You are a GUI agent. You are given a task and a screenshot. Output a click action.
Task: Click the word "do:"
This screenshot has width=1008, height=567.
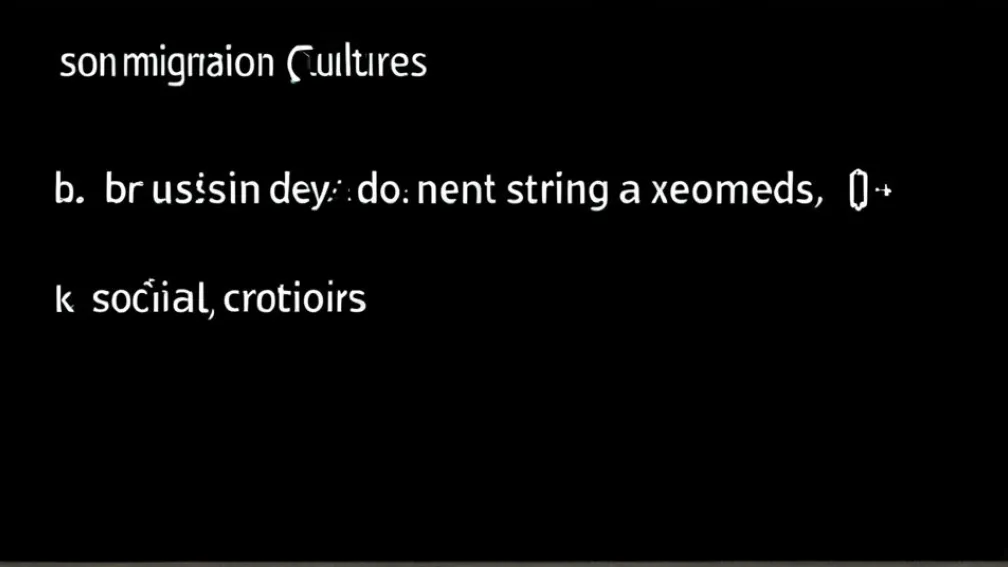click(x=379, y=190)
